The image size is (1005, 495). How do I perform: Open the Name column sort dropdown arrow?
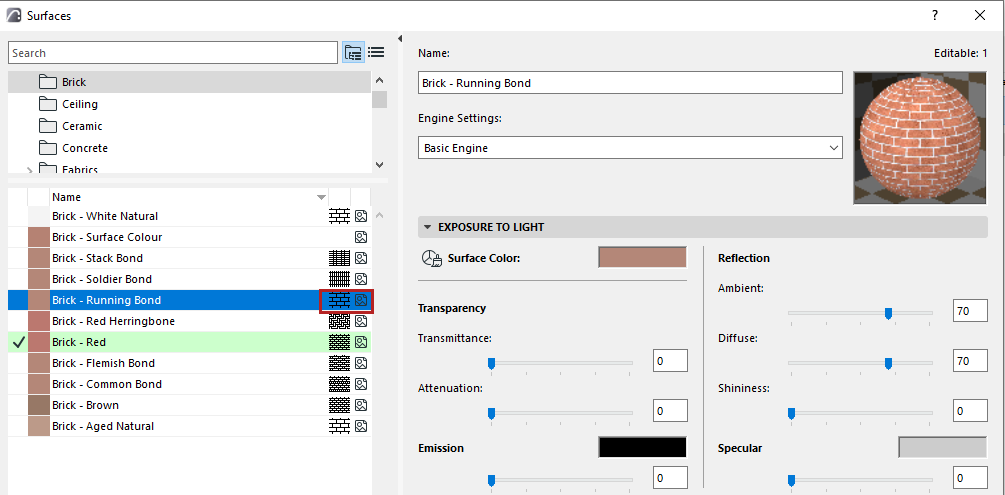321,197
